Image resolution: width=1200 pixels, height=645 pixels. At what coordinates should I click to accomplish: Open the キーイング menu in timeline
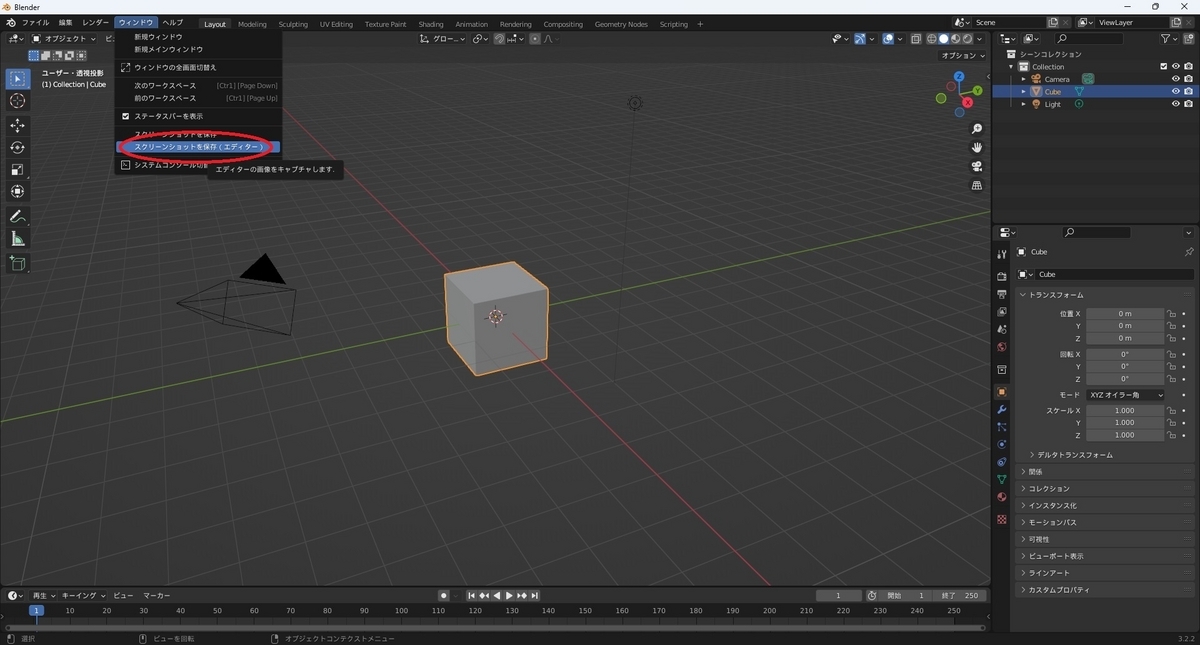pyautogui.click(x=84, y=596)
